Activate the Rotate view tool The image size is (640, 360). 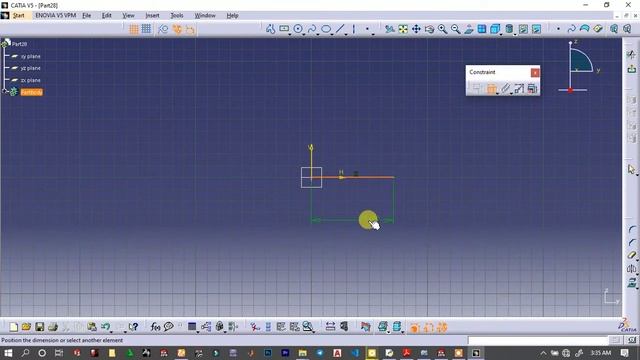pos(429,29)
